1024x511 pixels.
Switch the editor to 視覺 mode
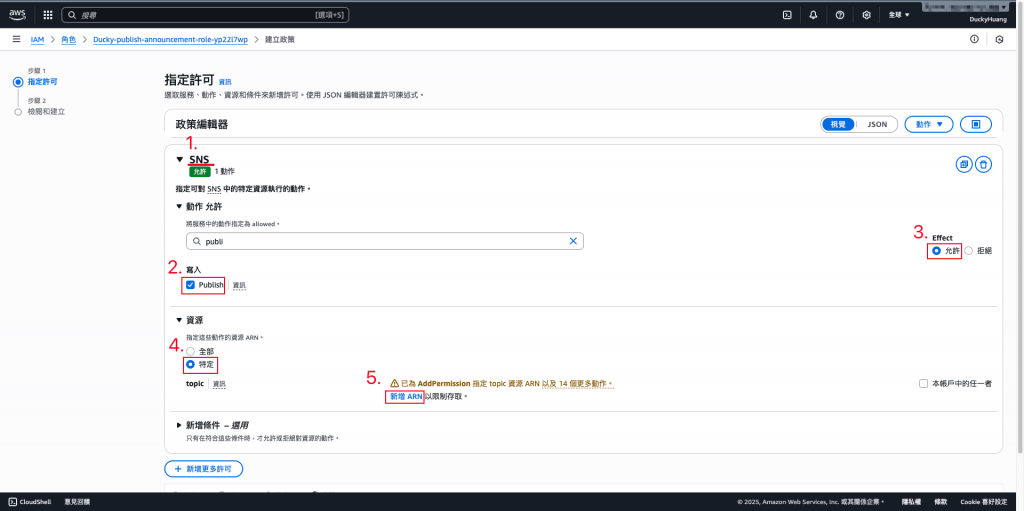pyautogui.click(x=838, y=124)
